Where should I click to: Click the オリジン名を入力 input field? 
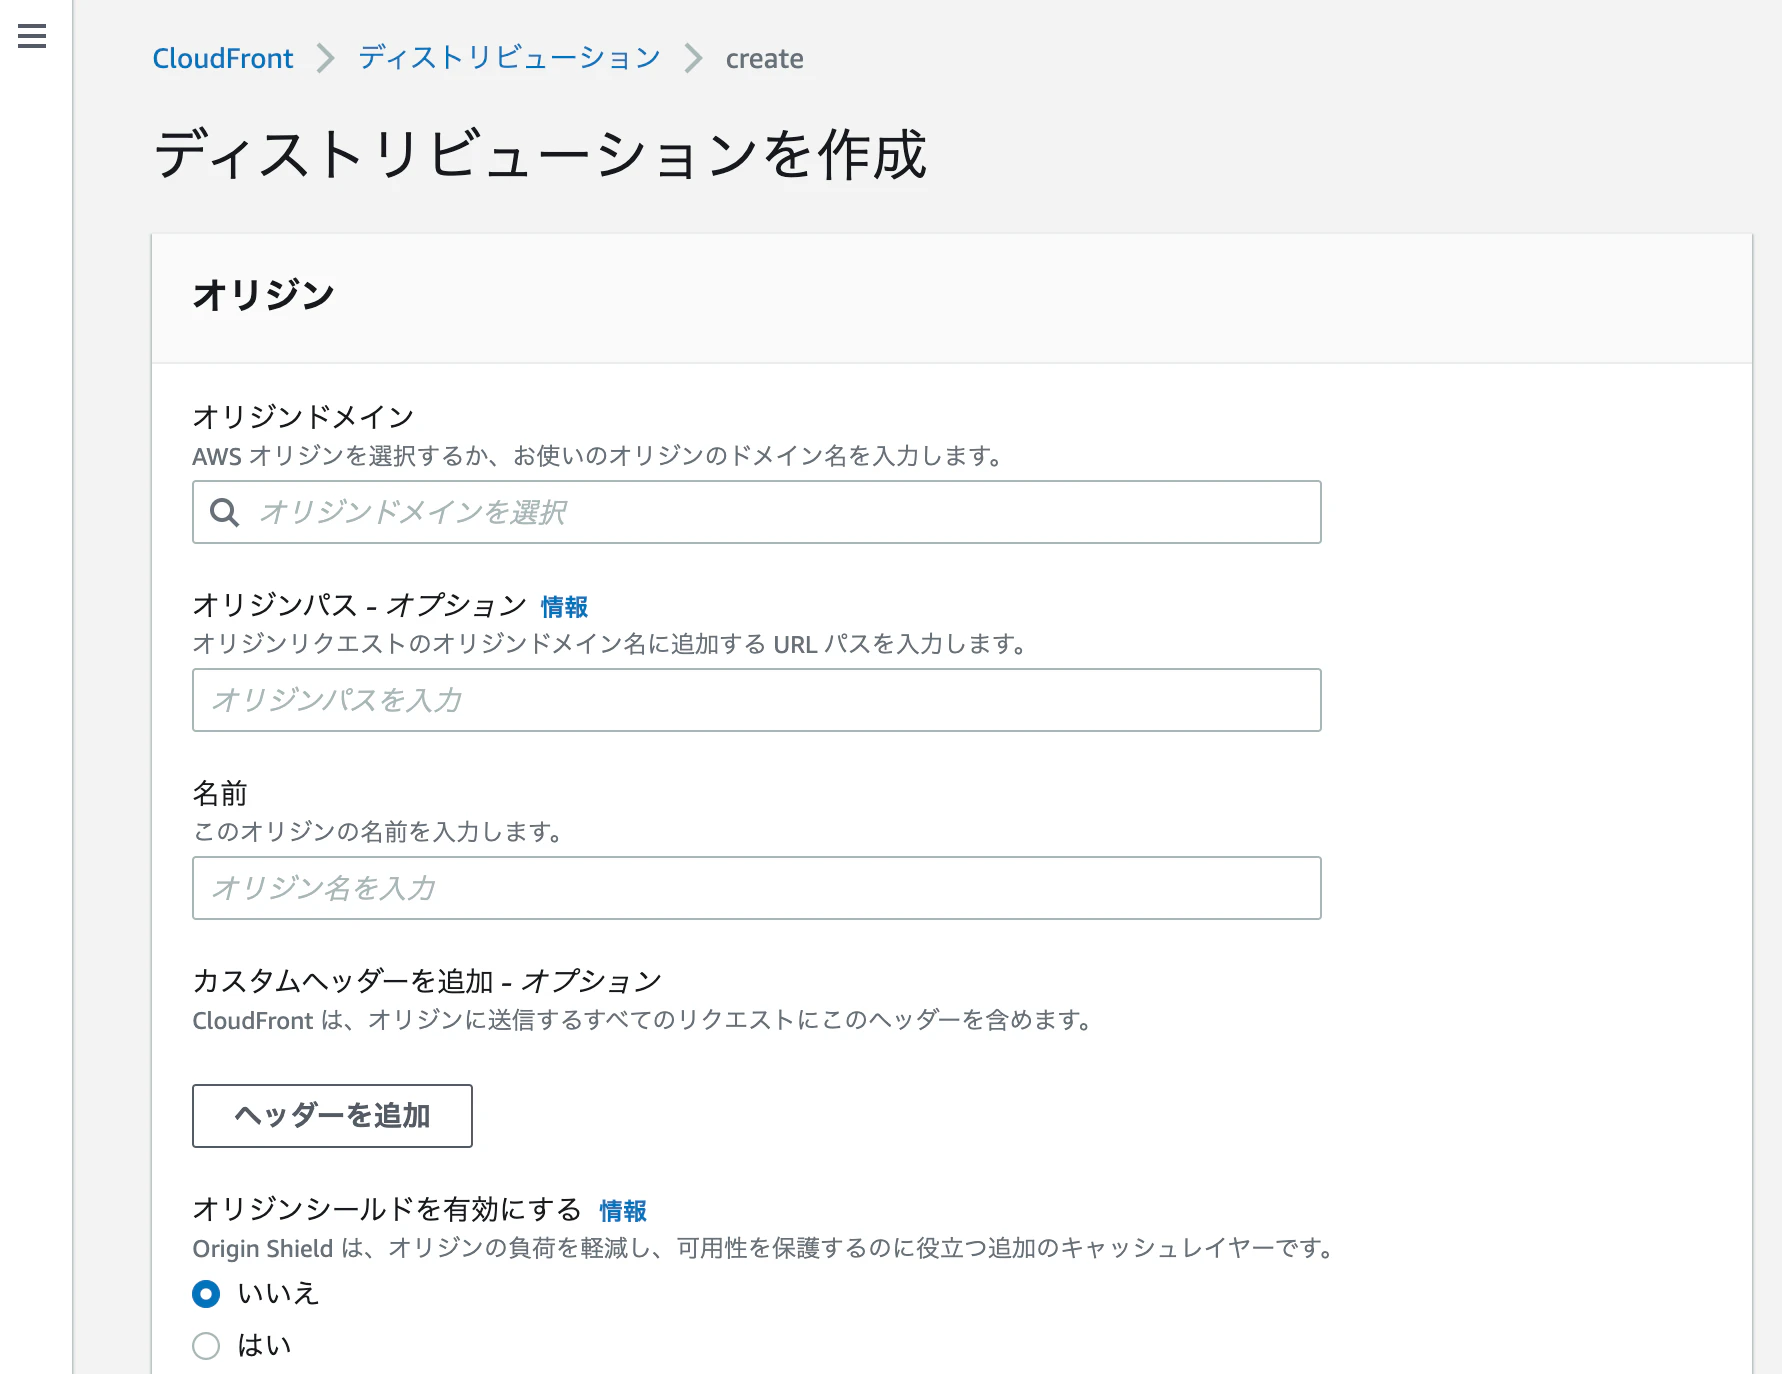(756, 888)
